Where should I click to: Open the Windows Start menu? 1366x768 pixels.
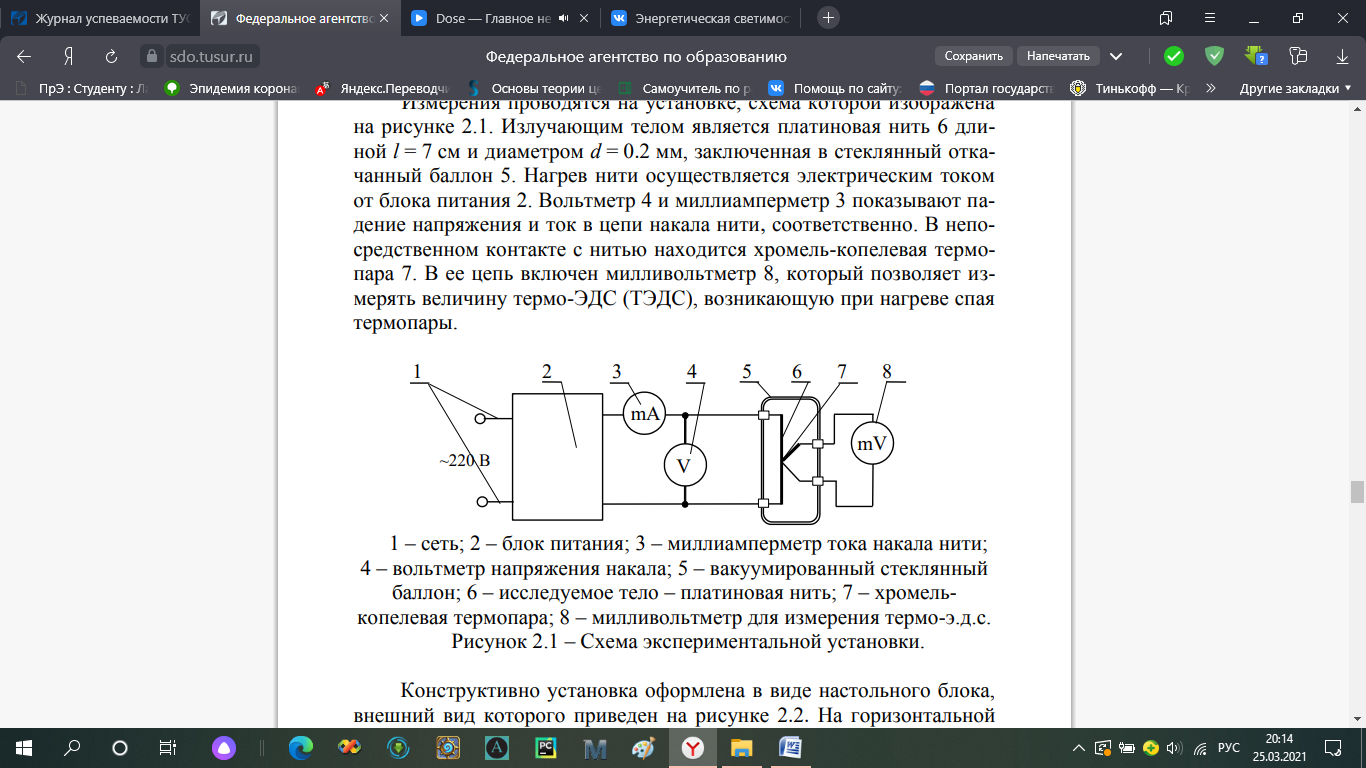click(x=24, y=747)
